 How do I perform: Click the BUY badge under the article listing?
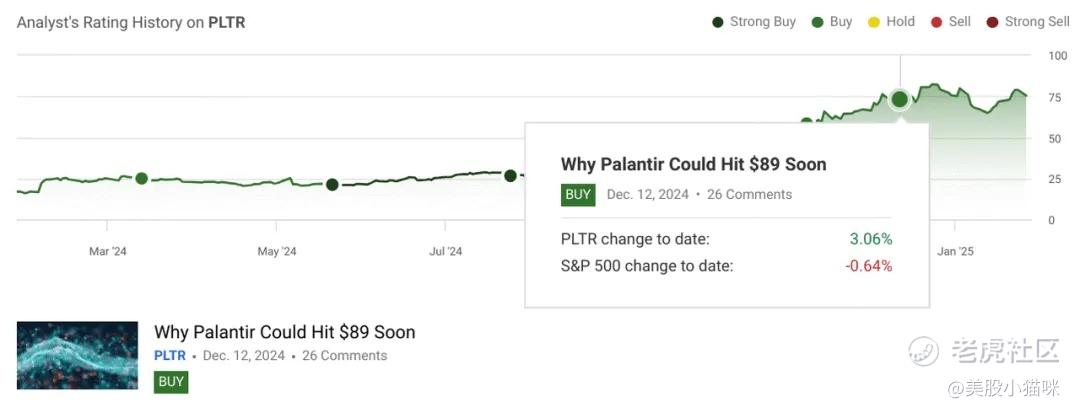171,382
